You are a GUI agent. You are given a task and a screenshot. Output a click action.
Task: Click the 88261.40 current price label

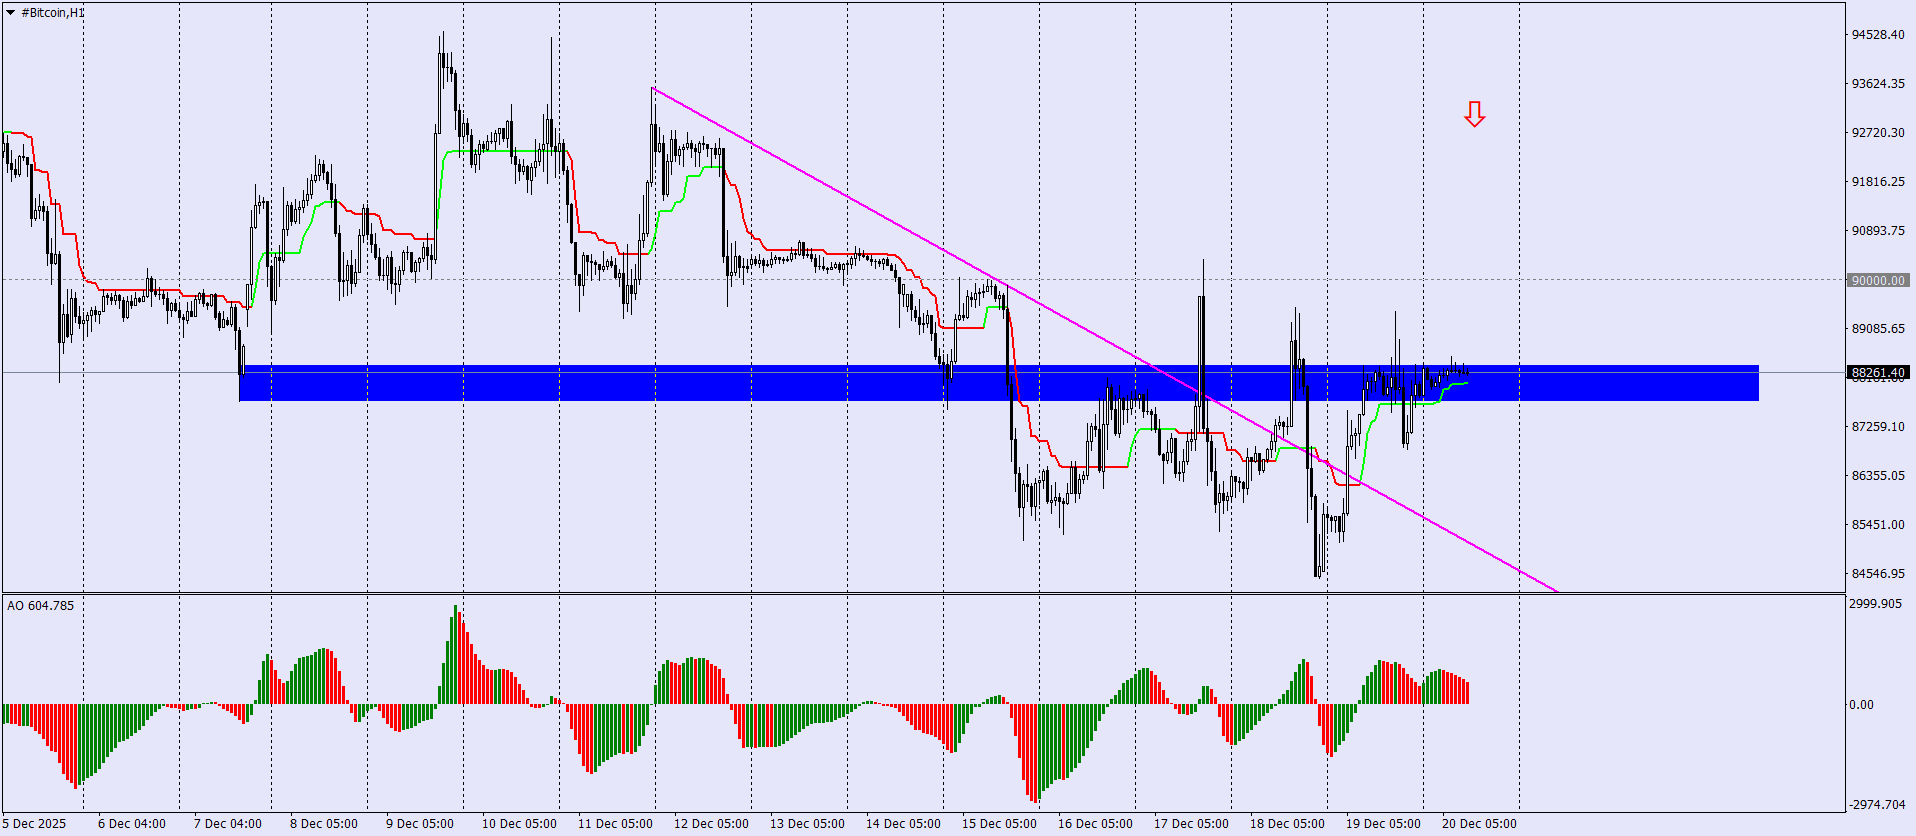coord(1878,372)
